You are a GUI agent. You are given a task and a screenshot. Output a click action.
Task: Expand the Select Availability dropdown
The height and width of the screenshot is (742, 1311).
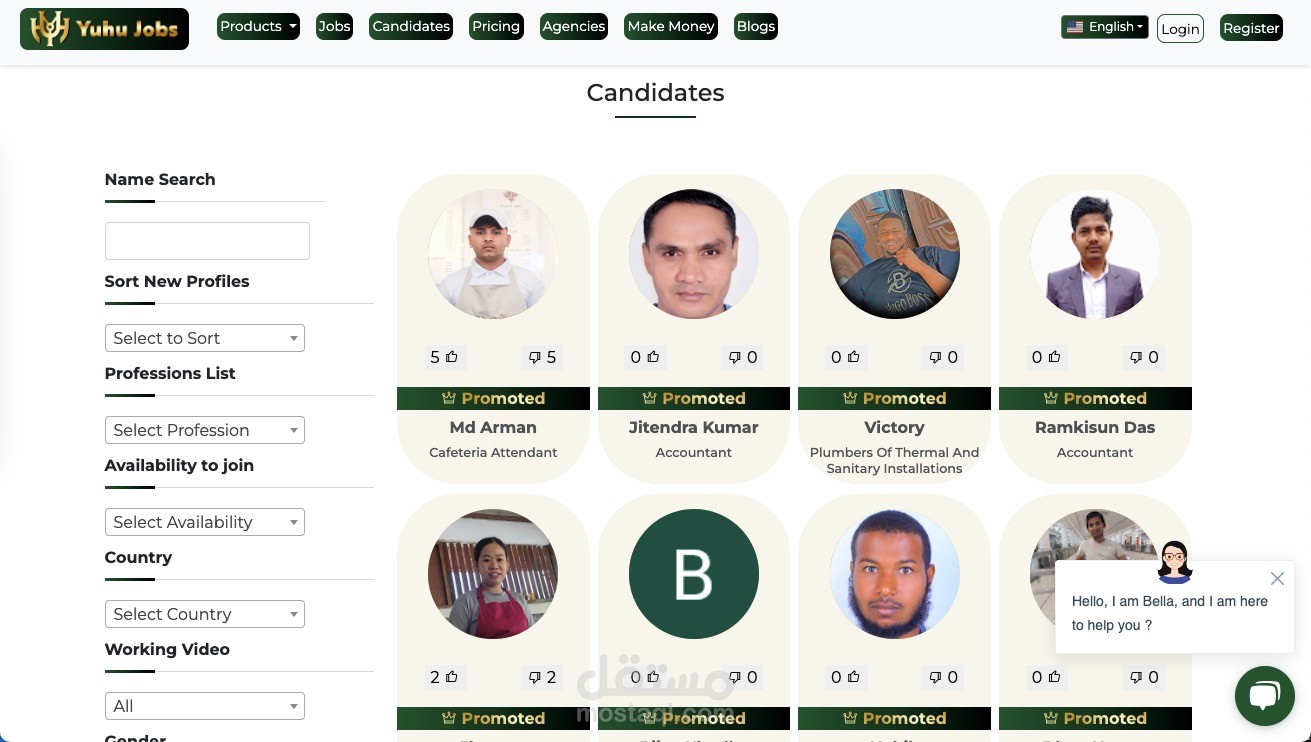pyautogui.click(x=204, y=522)
